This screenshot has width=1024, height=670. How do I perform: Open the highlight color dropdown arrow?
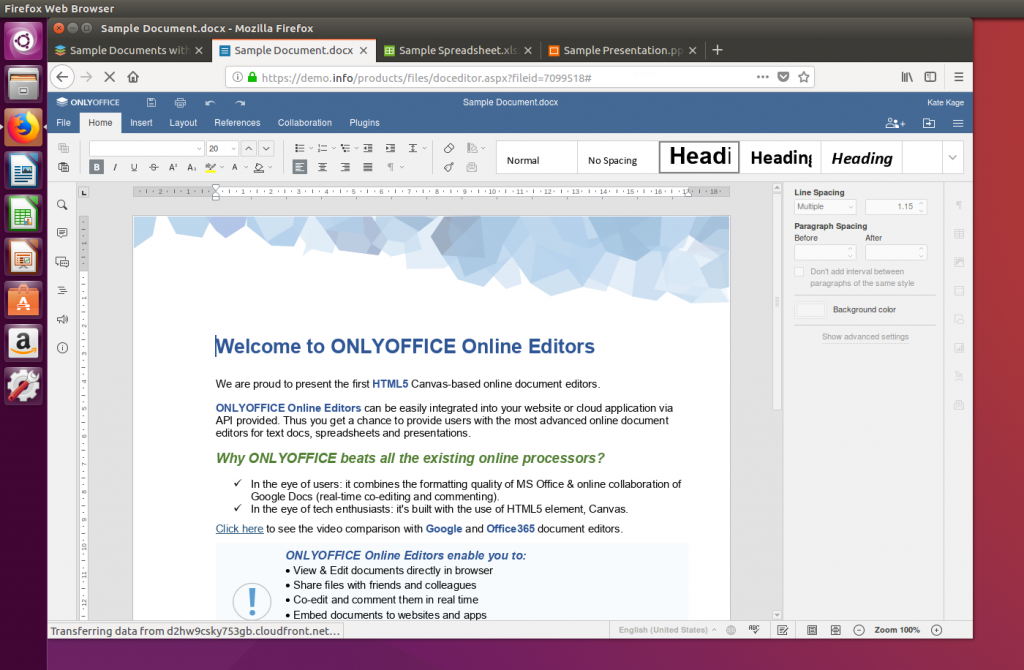pos(222,167)
